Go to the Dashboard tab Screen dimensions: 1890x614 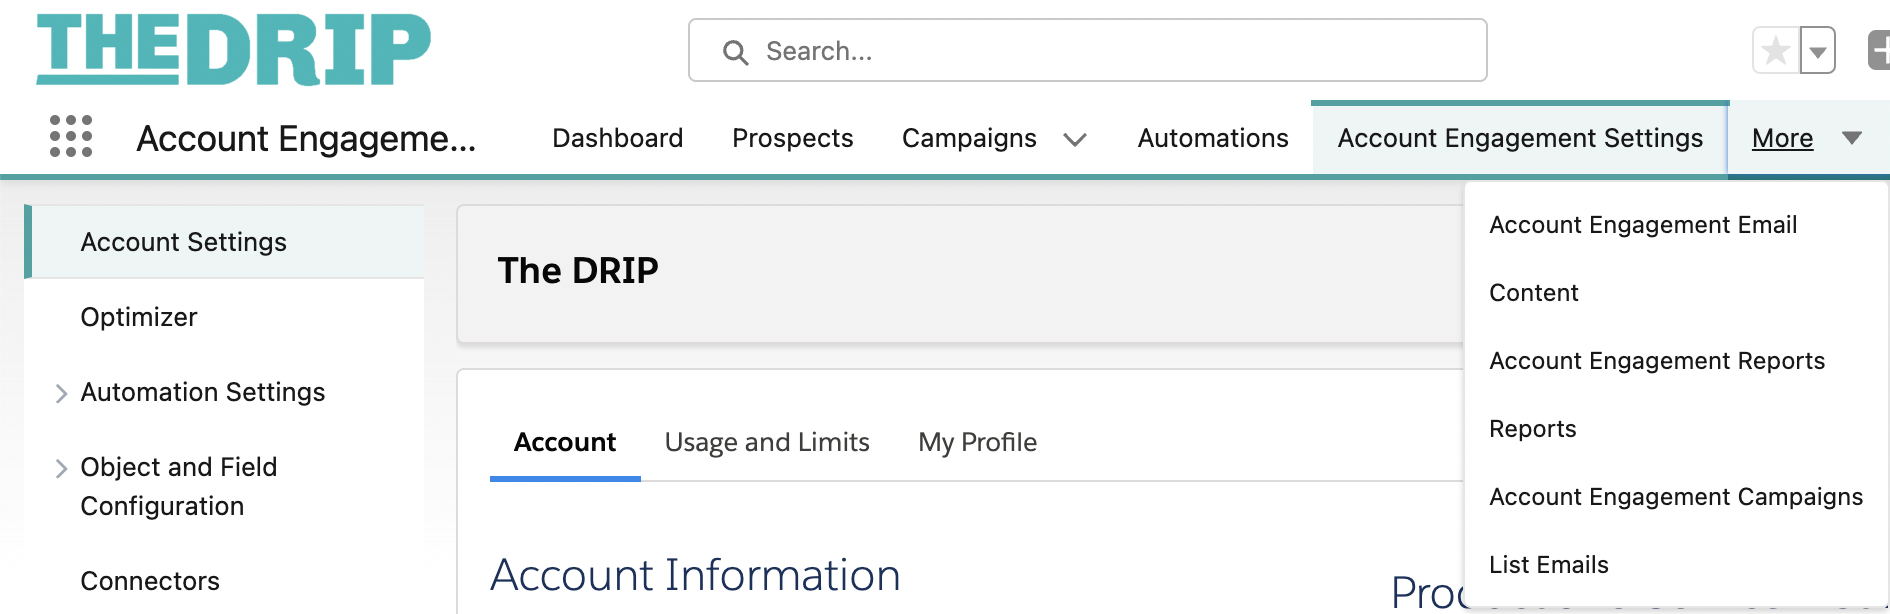[x=617, y=138]
